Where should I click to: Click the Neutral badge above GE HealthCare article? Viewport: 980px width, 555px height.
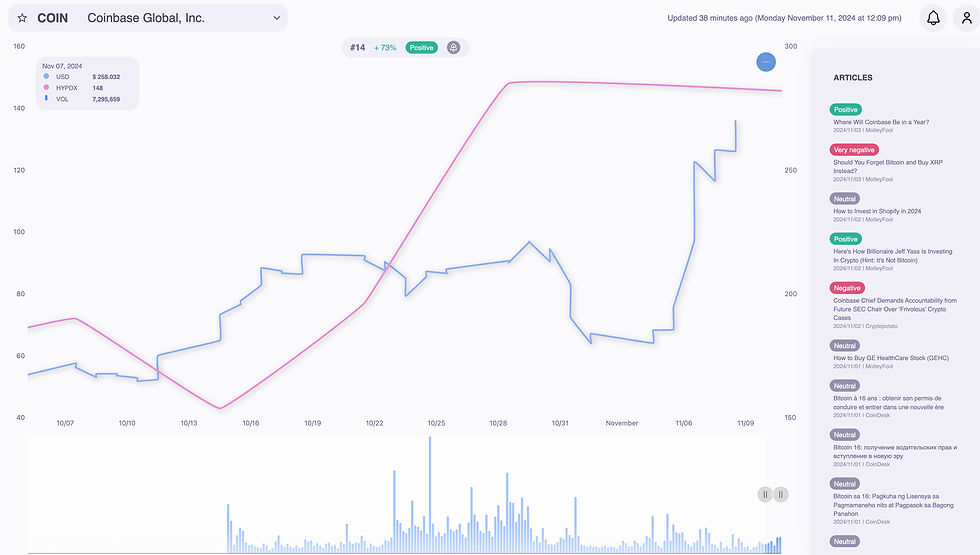click(x=845, y=346)
